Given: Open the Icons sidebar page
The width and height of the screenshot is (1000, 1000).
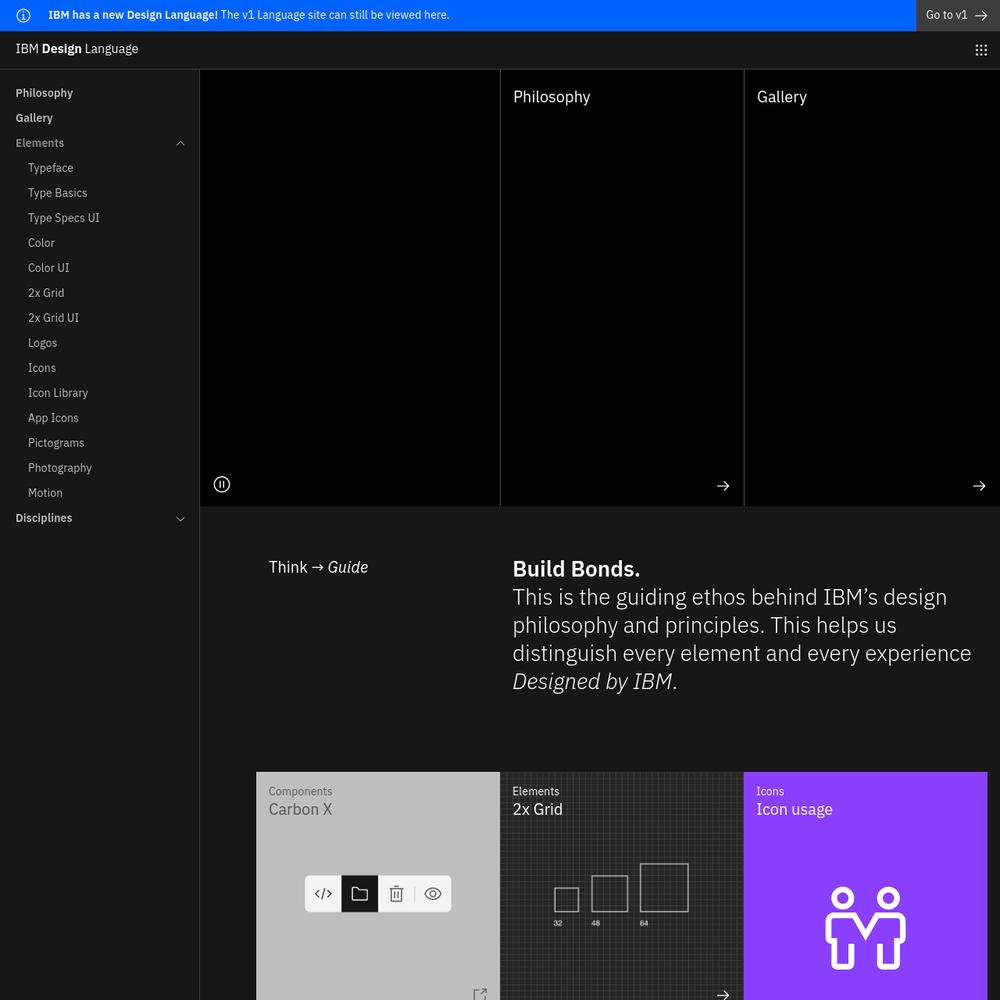Looking at the screenshot, I should click(x=41, y=368).
